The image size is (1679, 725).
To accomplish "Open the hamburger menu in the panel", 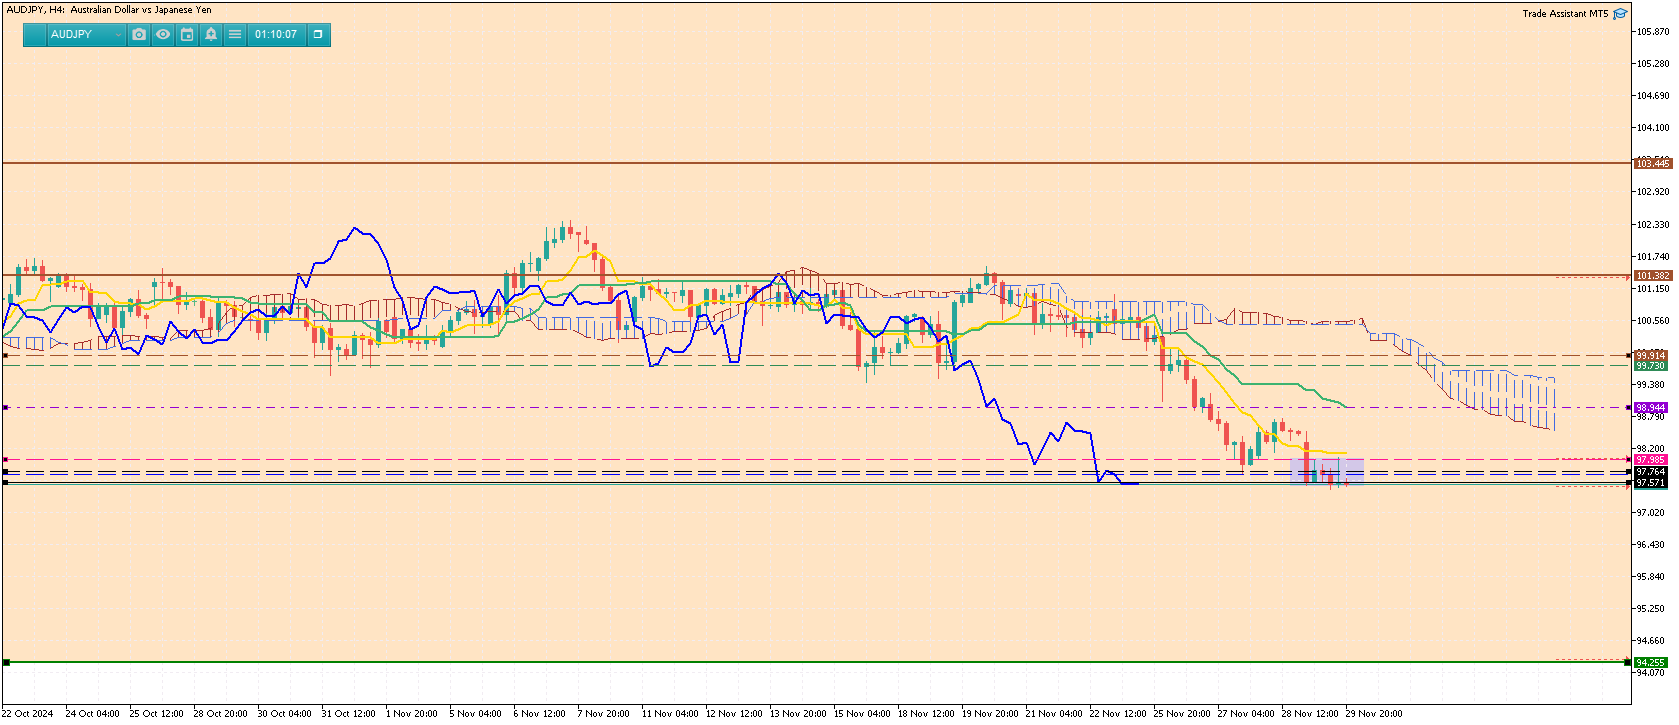I will point(235,35).
